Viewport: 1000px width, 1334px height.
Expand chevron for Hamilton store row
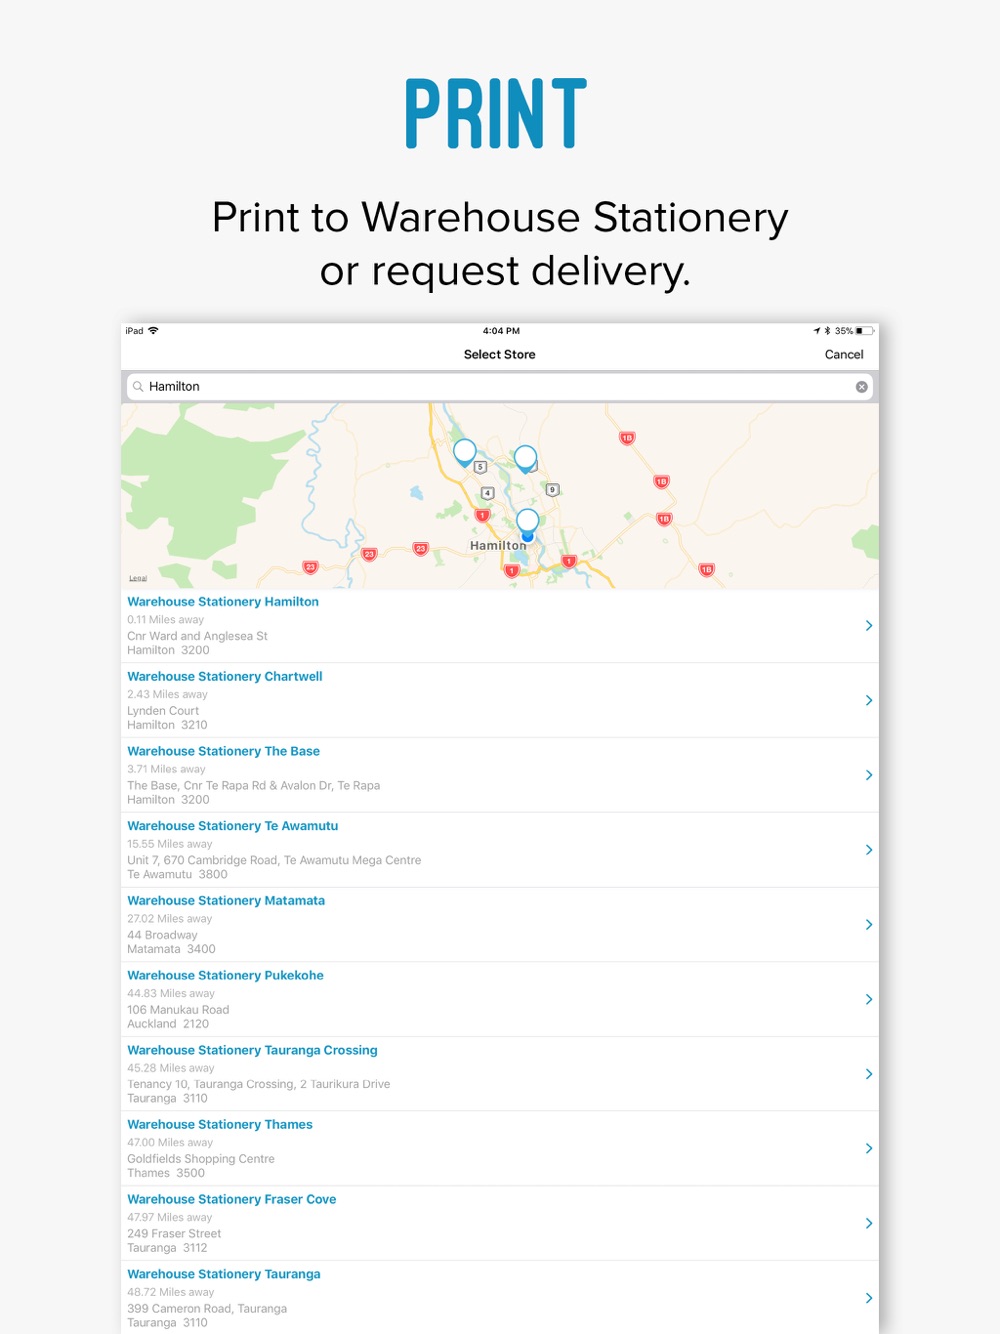tap(869, 626)
